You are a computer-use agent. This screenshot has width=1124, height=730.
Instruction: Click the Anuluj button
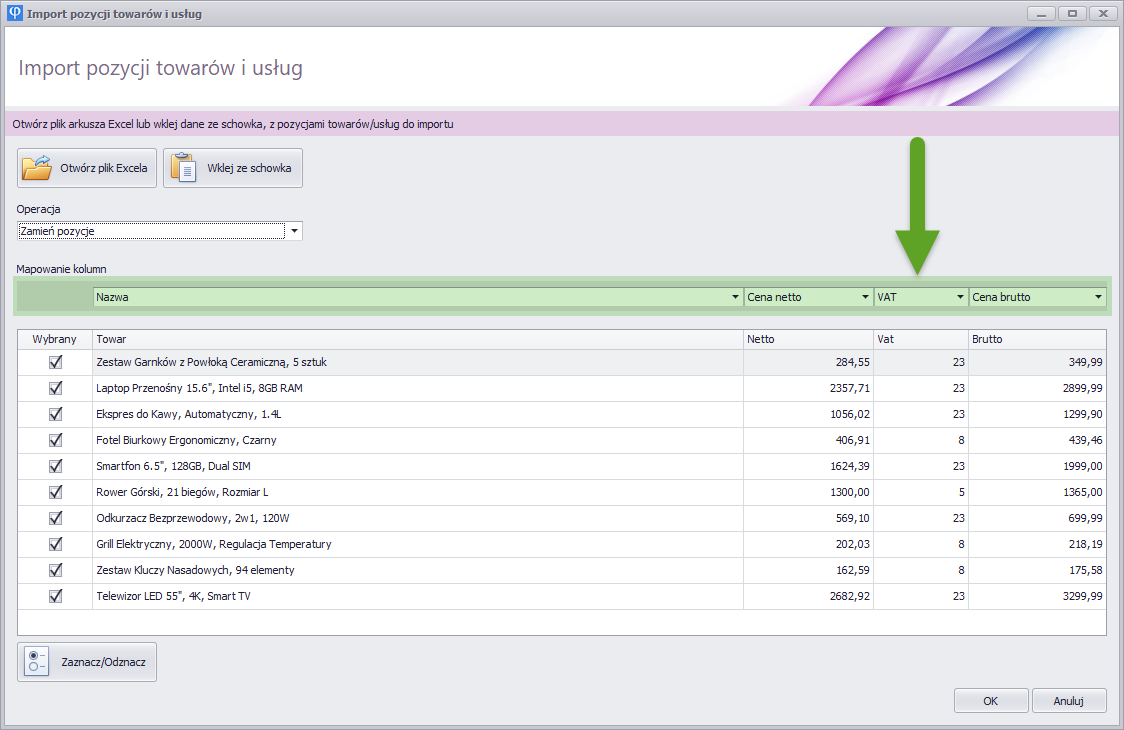point(1068,701)
